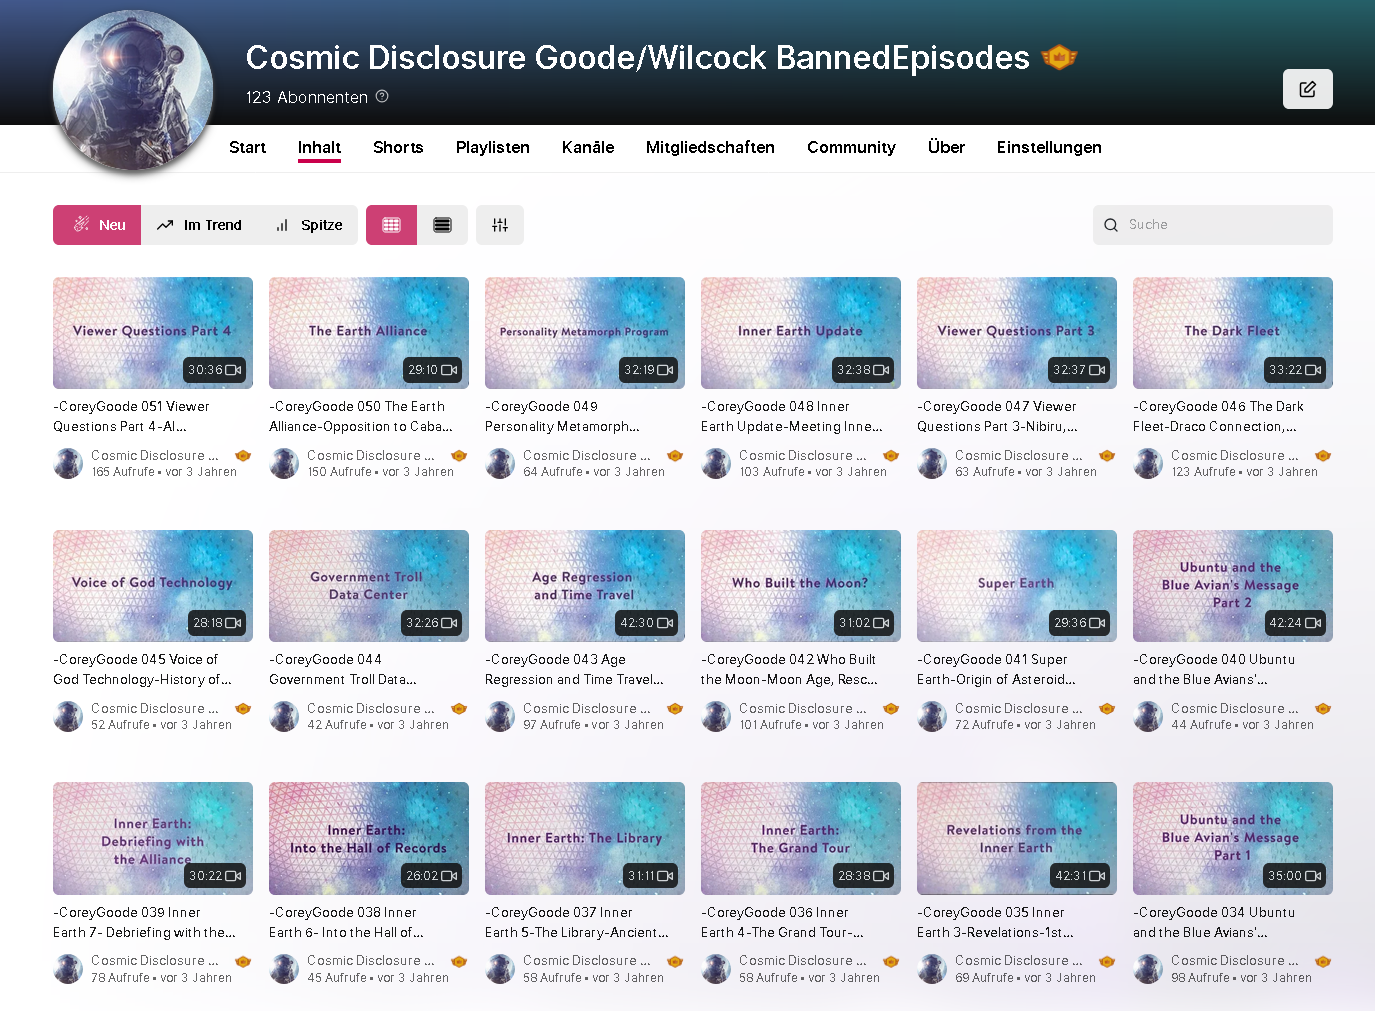Click crown badge under CoreyGoode 042 video
The height and width of the screenshot is (1011, 1375).
891,708
